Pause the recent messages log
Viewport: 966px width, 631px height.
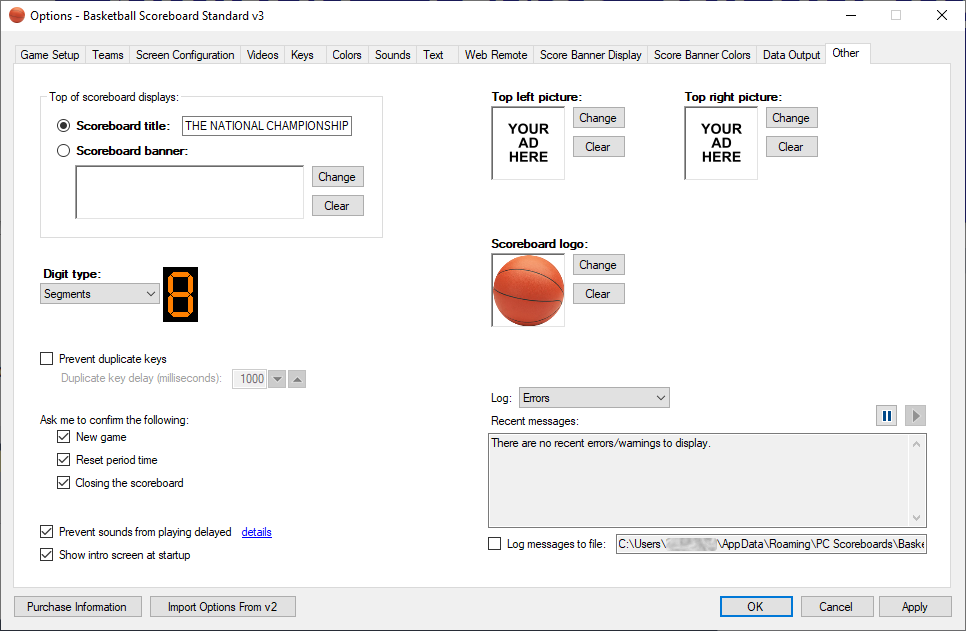(886, 416)
